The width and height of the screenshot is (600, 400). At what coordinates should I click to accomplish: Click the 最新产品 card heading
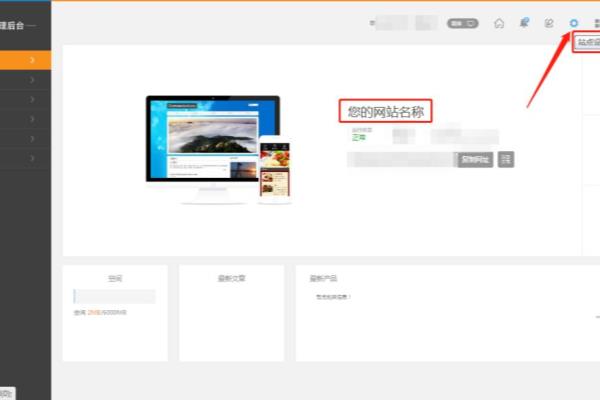[x=323, y=278]
